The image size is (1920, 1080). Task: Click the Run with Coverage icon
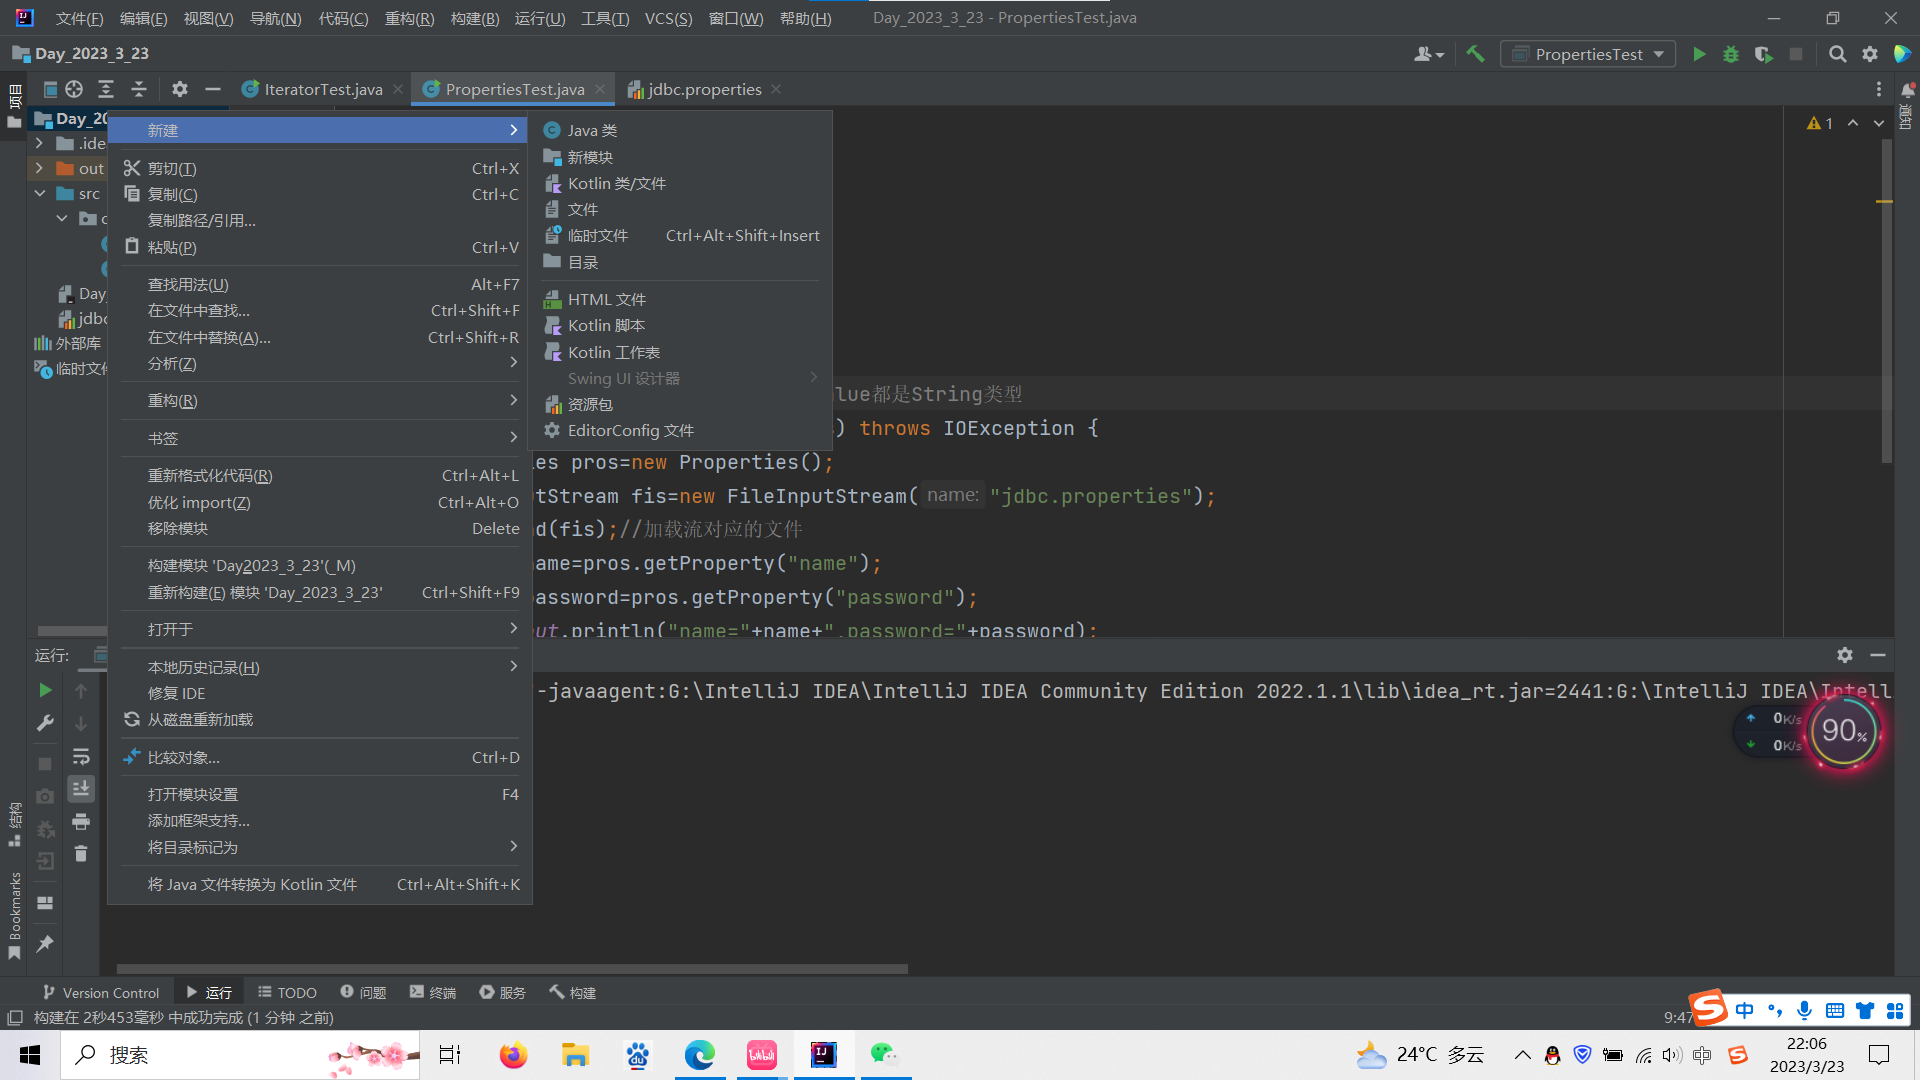1763,54
